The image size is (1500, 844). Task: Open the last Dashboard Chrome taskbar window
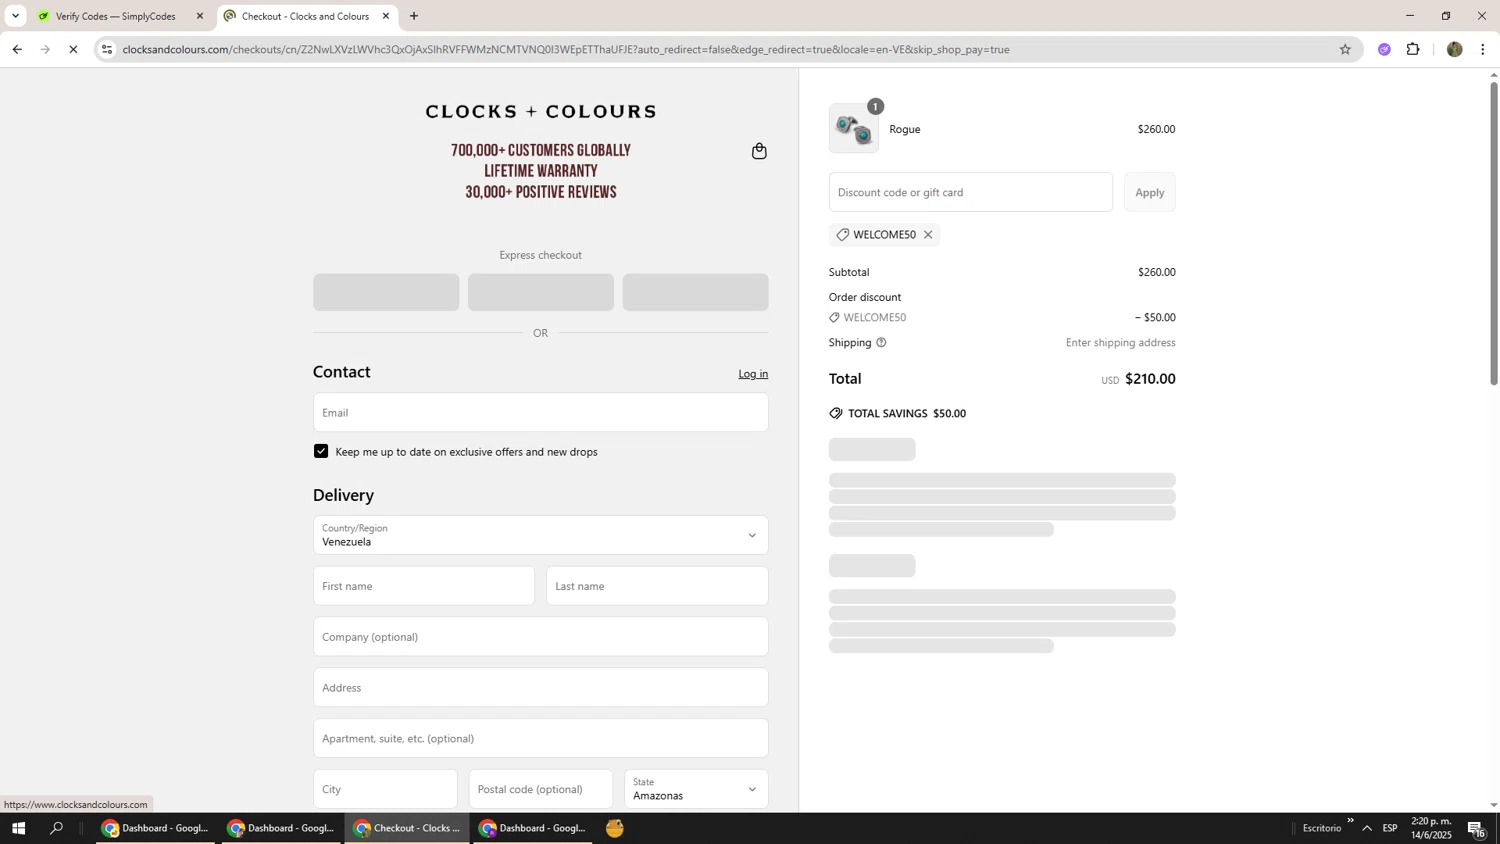click(533, 828)
